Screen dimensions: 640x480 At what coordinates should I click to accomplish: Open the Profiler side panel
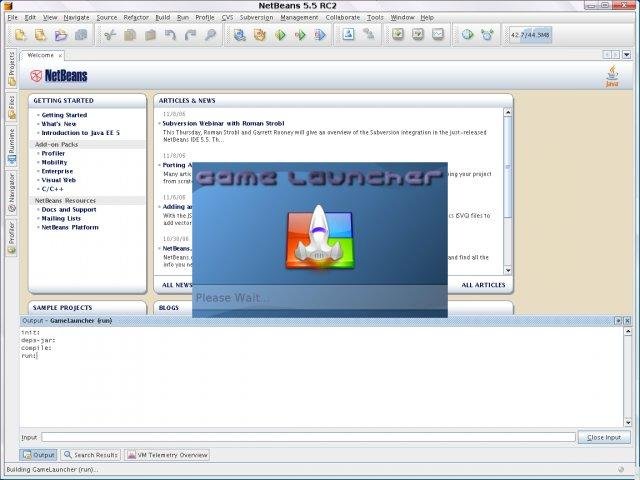[11, 237]
